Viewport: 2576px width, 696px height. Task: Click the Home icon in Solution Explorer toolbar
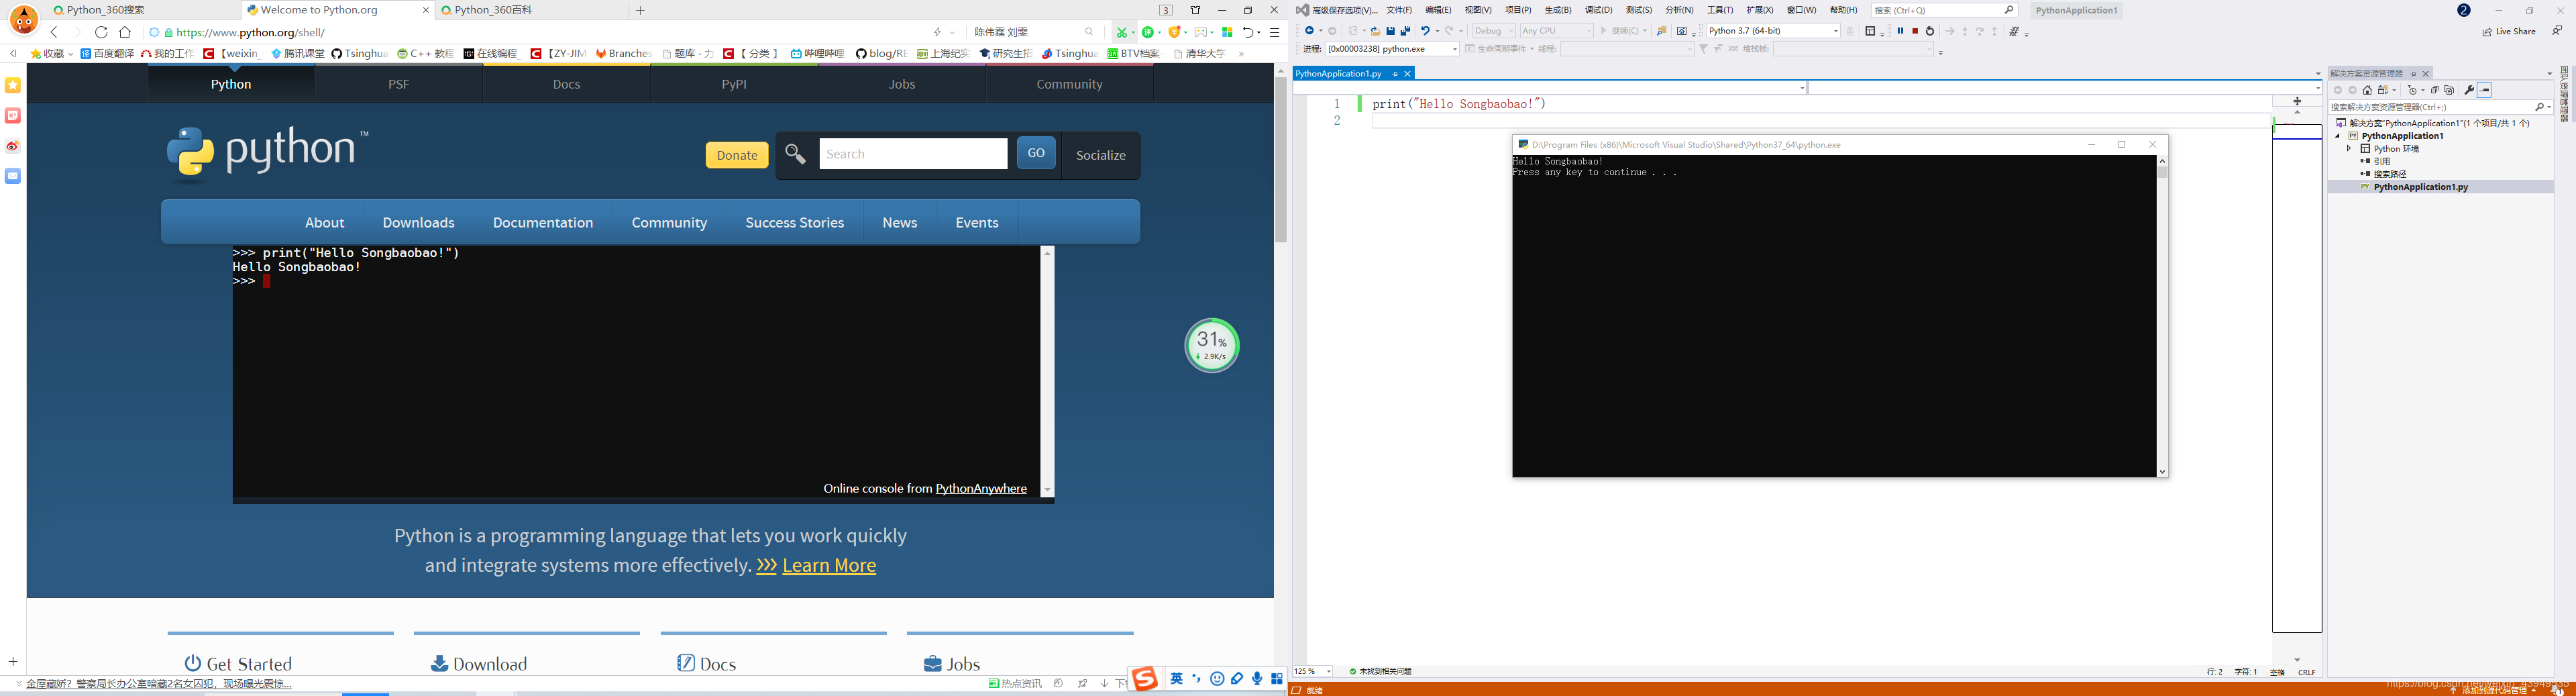coord(2367,90)
